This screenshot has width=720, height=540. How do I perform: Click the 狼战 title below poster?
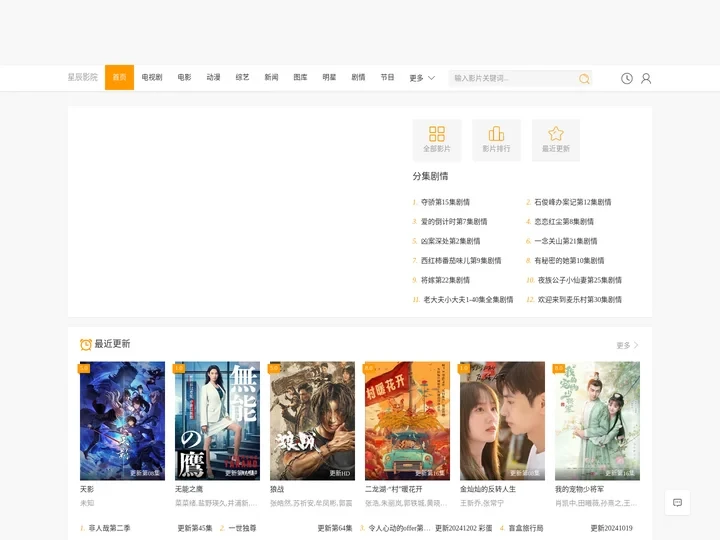tap(277, 489)
